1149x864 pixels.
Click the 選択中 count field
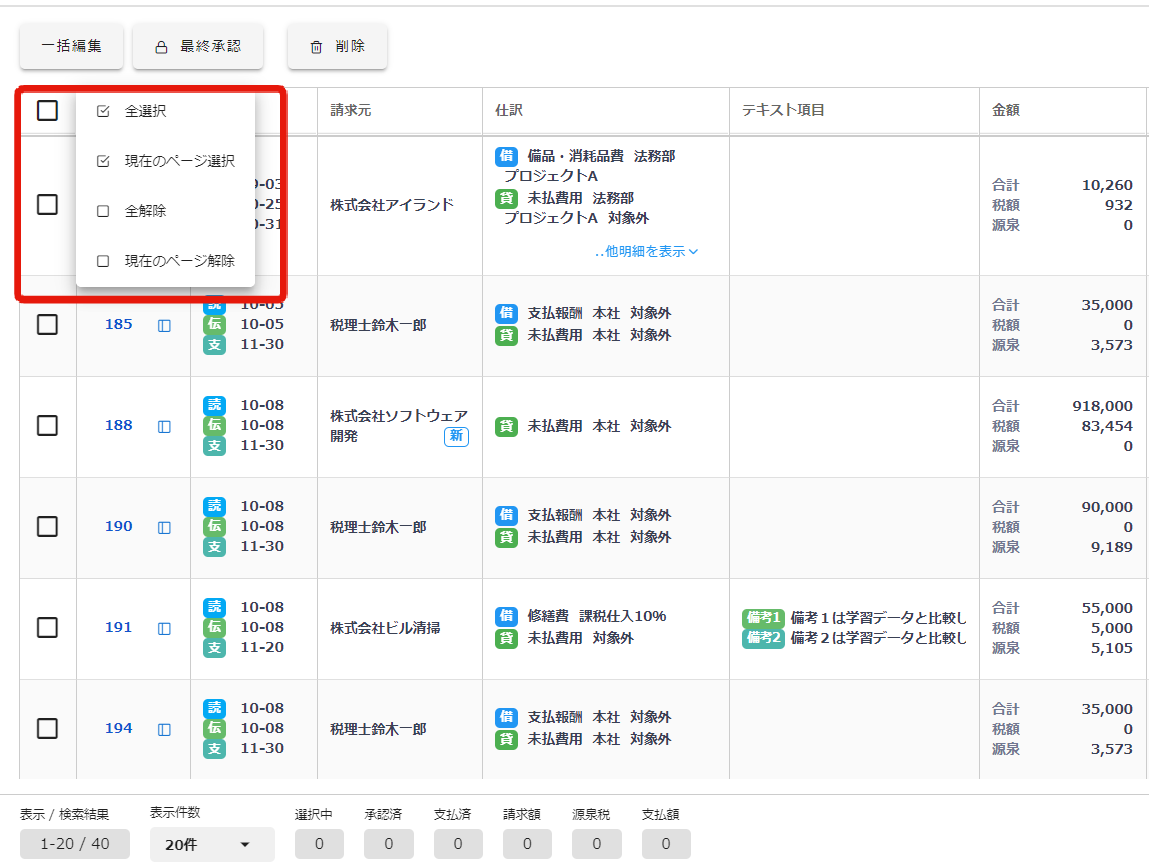(x=319, y=844)
